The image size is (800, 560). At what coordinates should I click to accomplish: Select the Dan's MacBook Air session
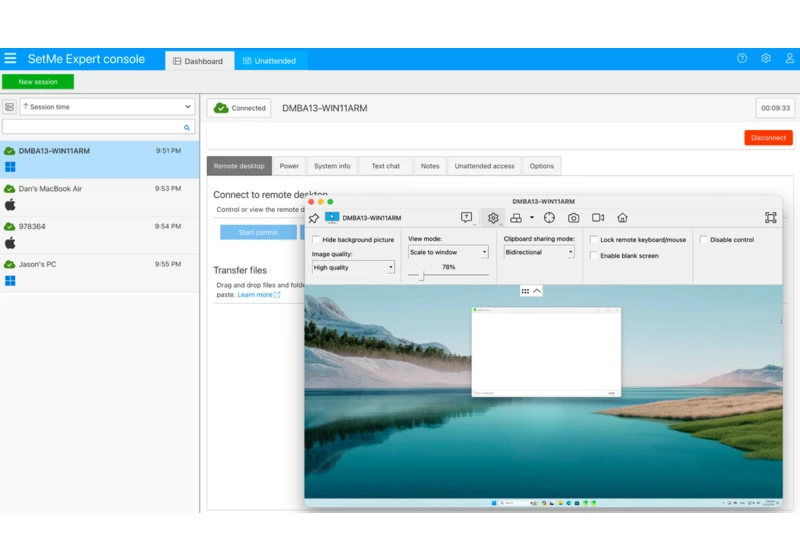99,197
